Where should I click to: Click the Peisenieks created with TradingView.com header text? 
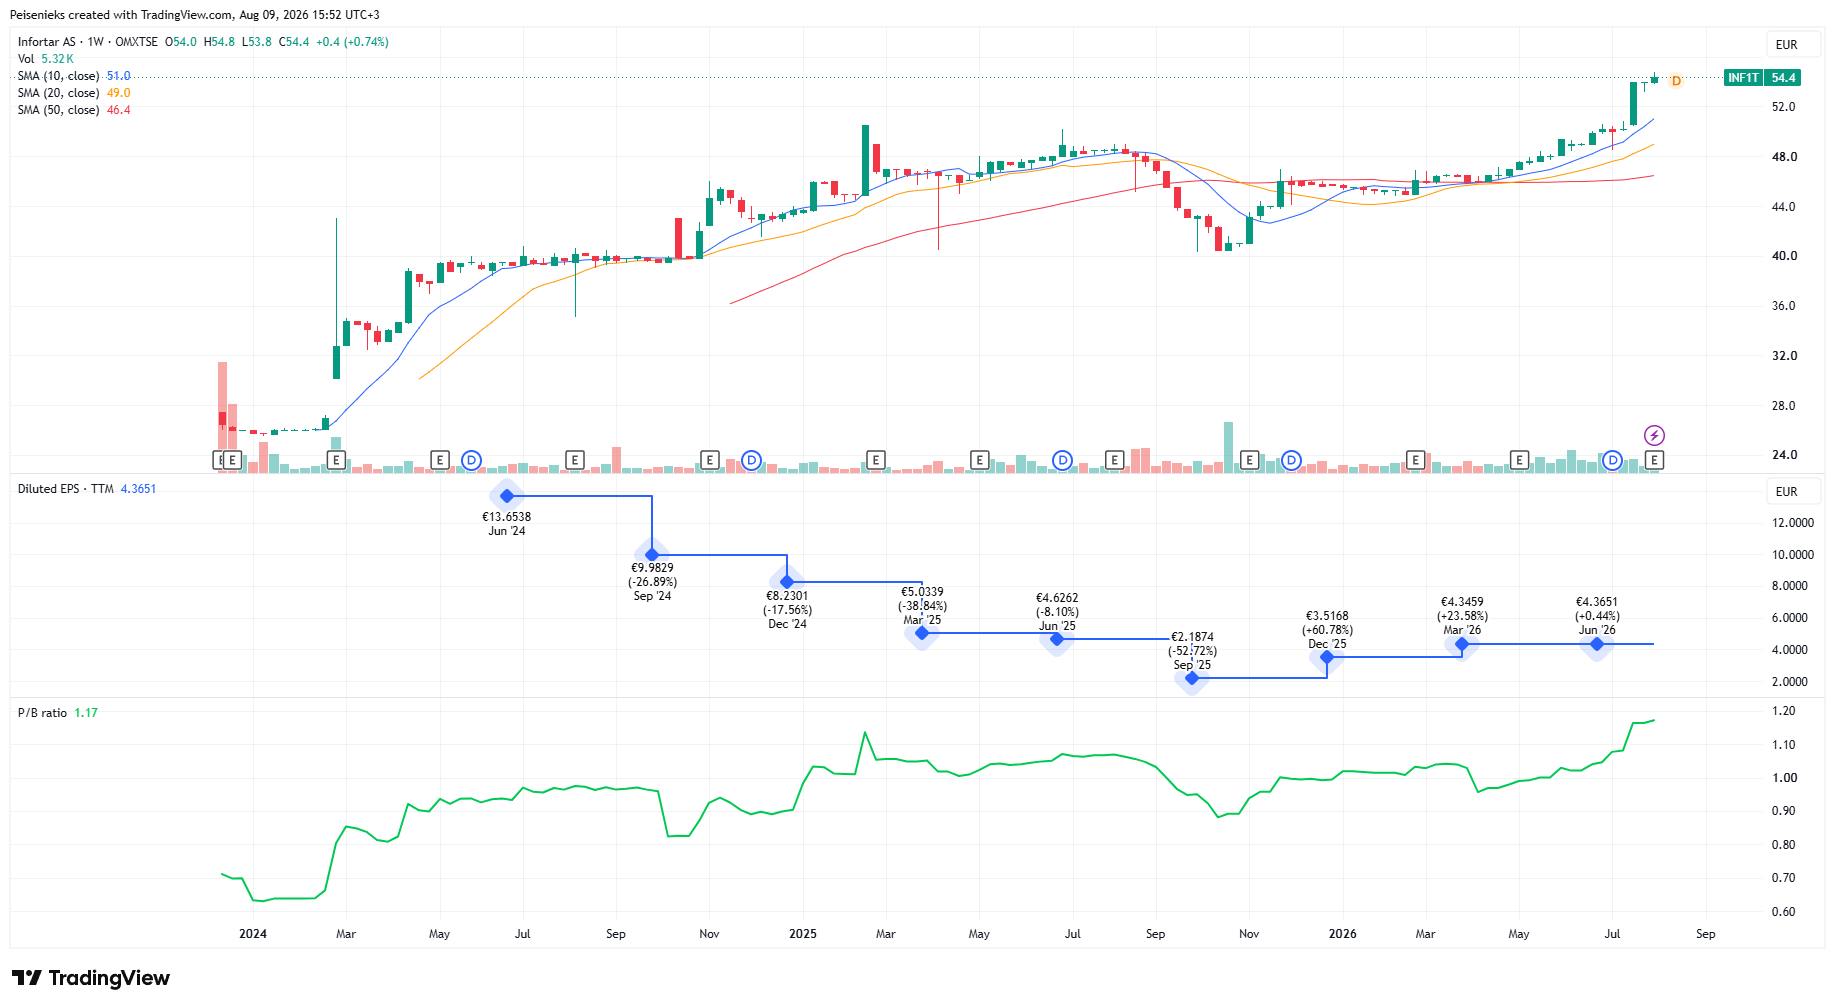point(194,15)
